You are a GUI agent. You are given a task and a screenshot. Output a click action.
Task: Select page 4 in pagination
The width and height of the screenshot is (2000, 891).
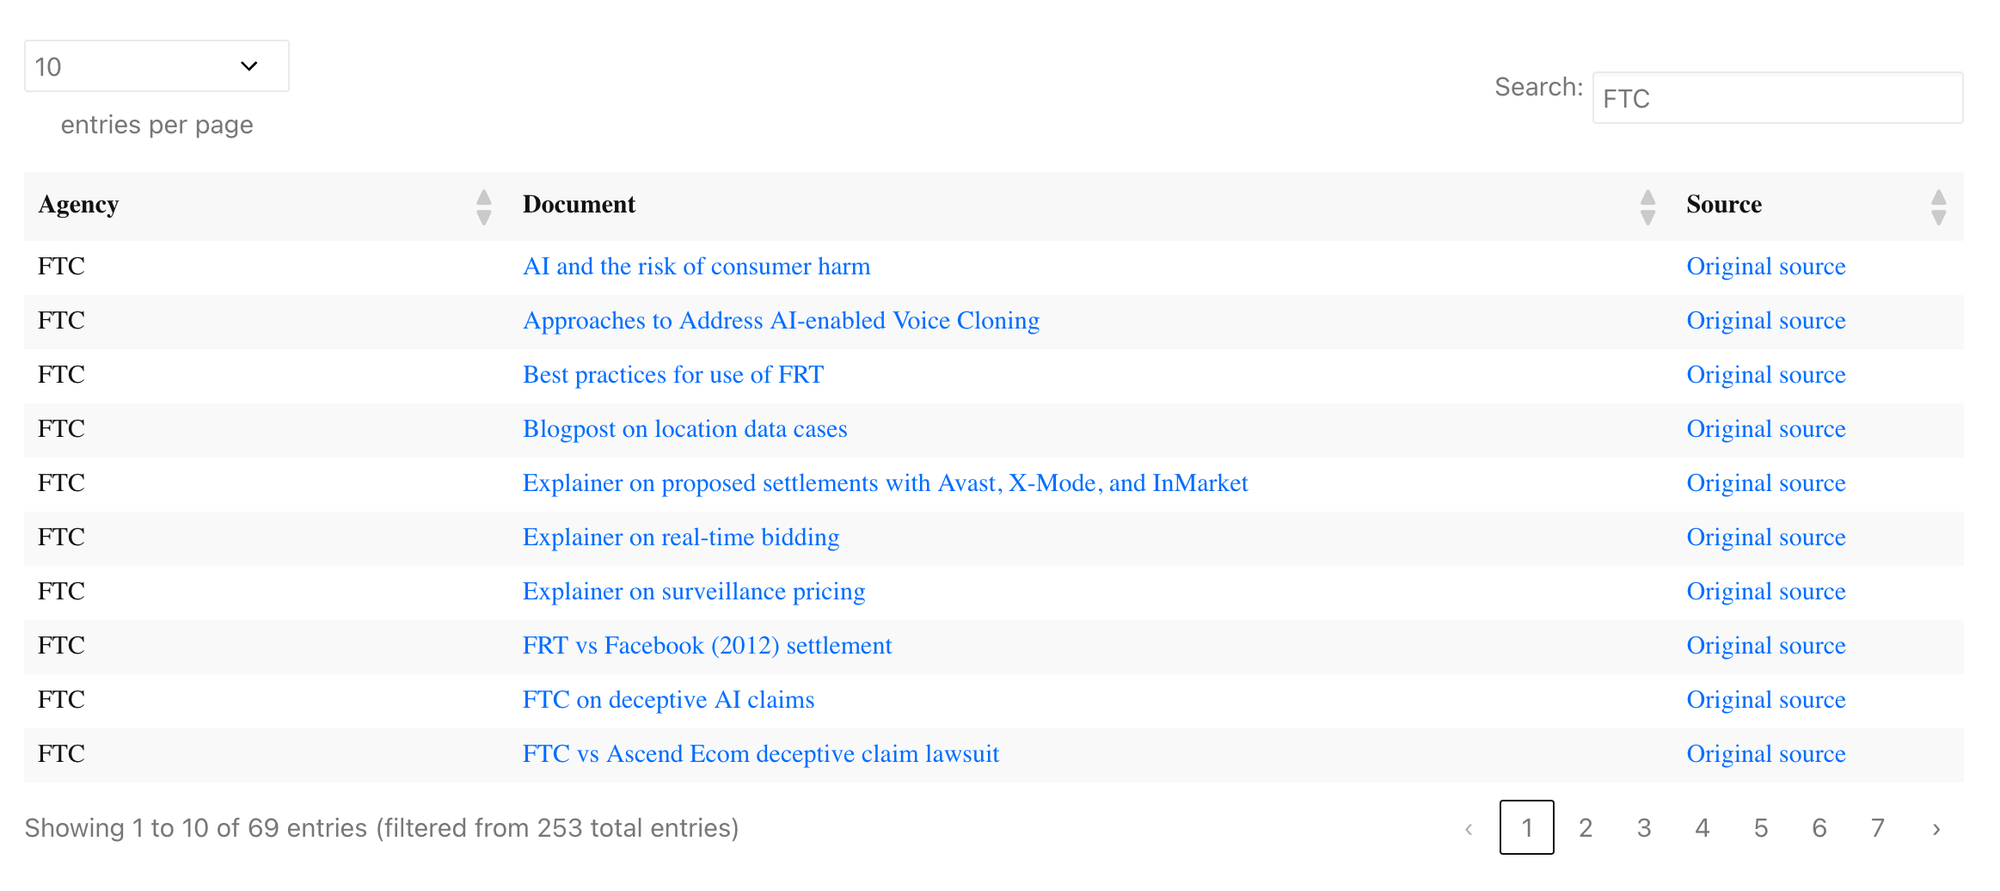(1702, 828)
